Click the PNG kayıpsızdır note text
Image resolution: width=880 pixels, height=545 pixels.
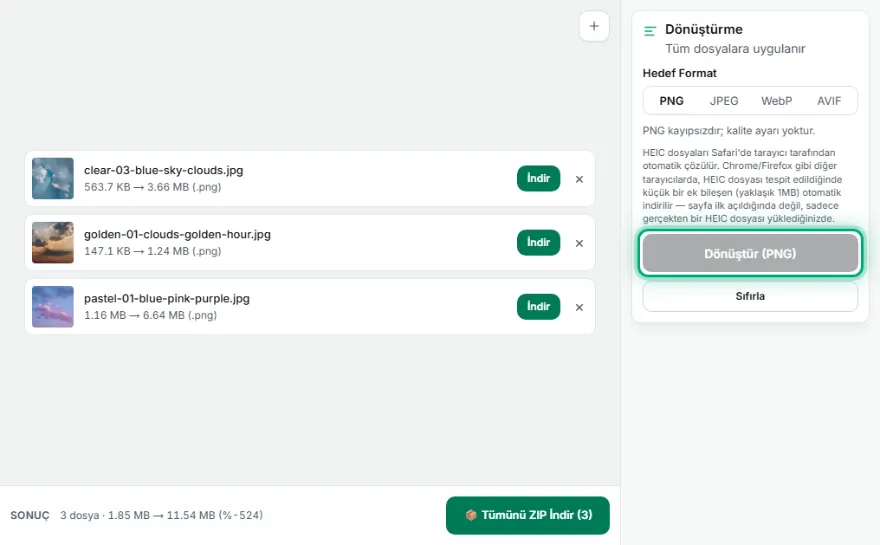(x=728, y=131)
